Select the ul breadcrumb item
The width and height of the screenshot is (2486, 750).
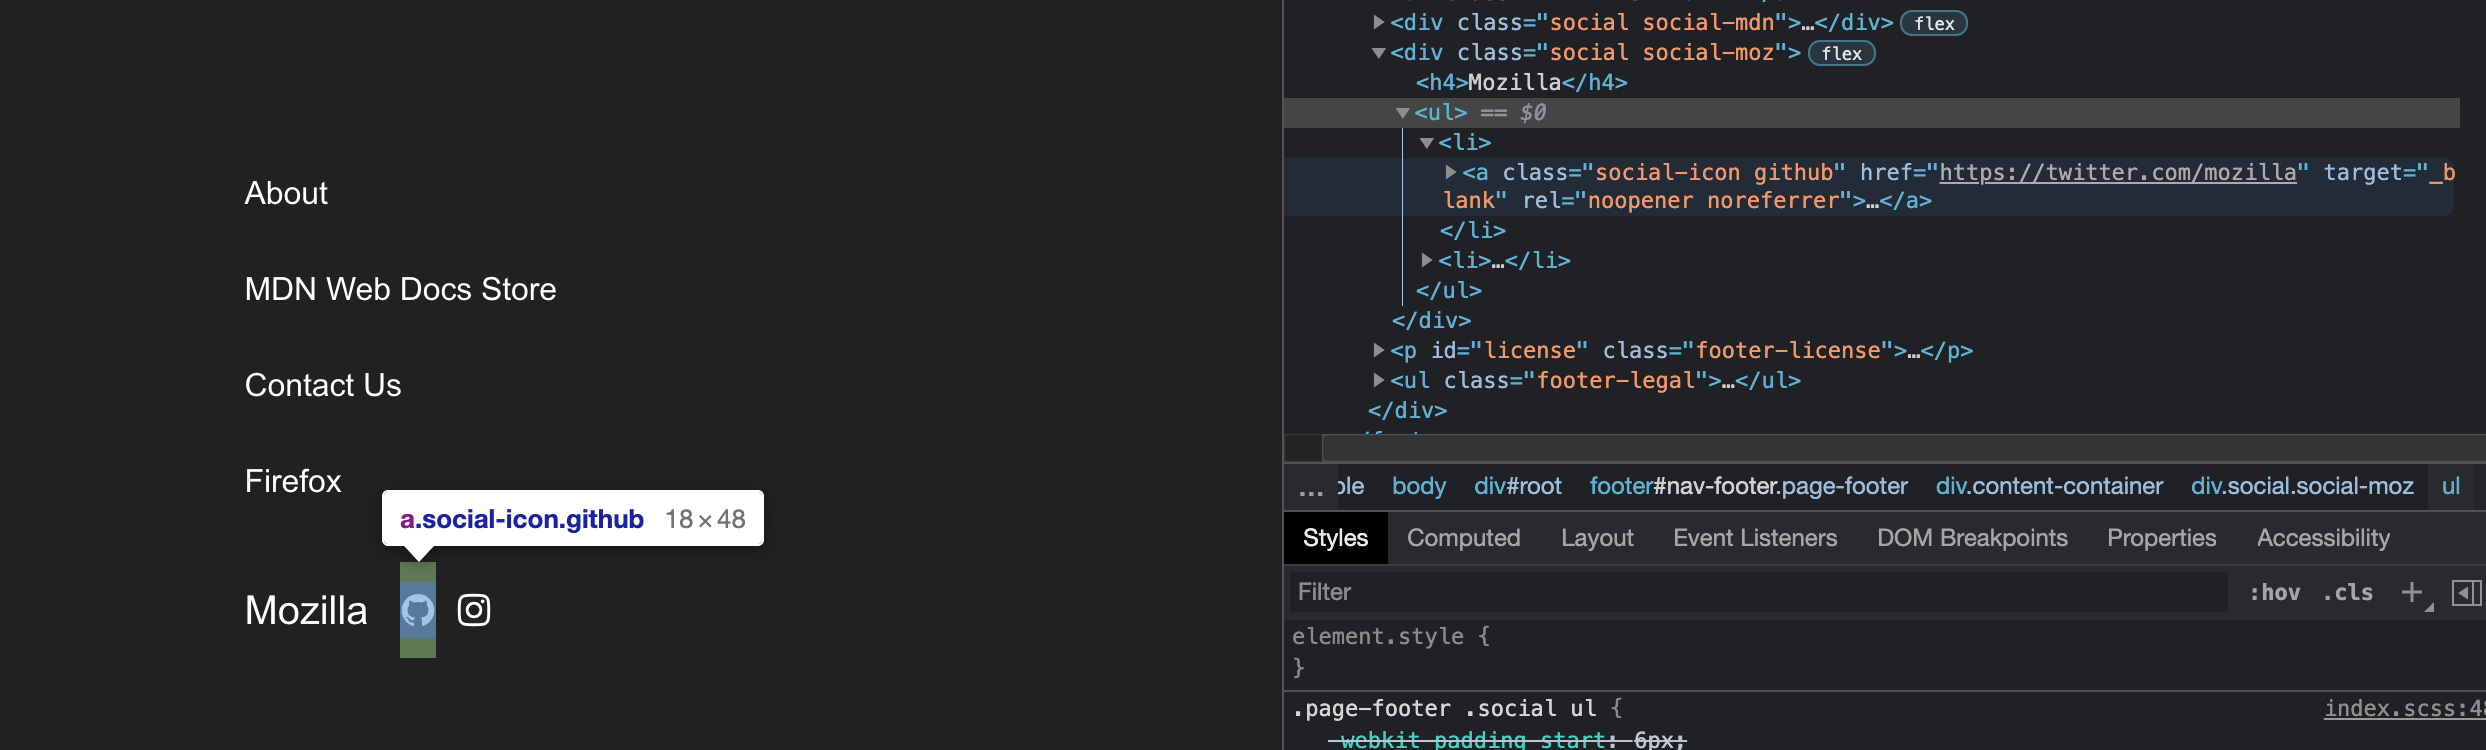pos(2451,486)
